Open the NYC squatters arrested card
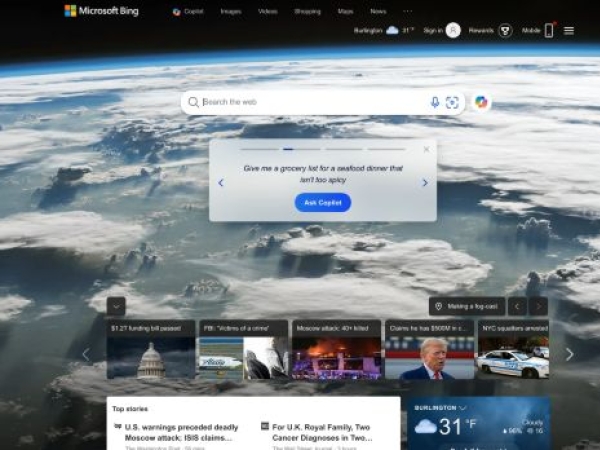The image size is (600, 450). tap(514, 349)
